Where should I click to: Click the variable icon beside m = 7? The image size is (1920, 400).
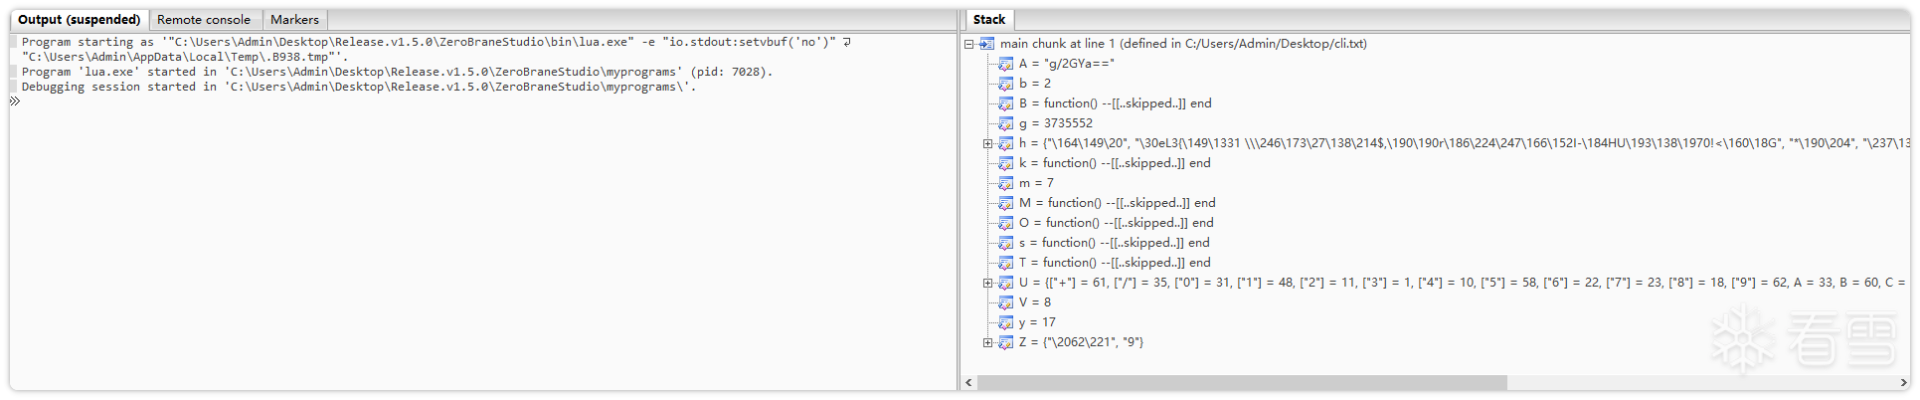click(x=1005, y=183)
